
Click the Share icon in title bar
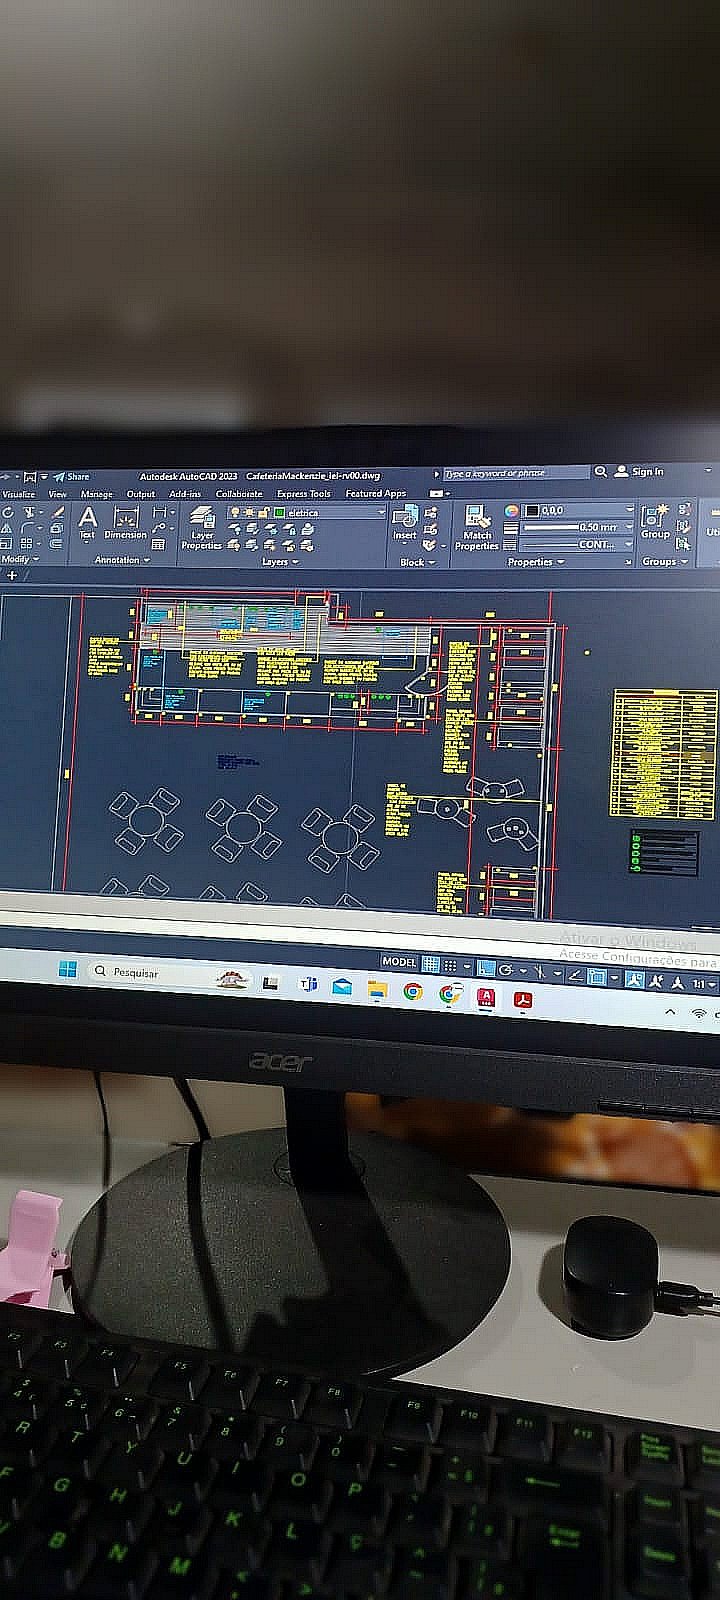tap(71, 477)
